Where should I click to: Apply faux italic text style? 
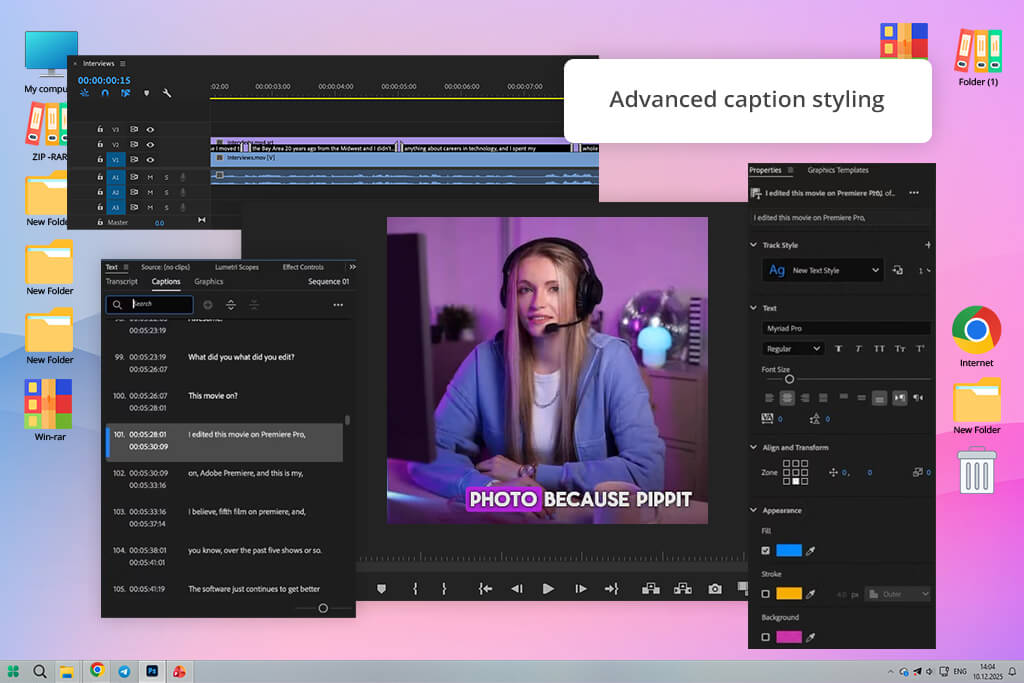[x=859, y=349]
